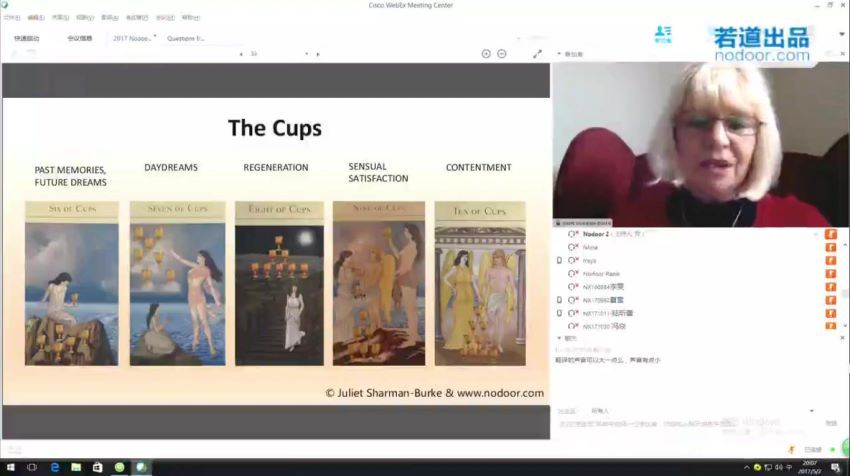The height and width of the screenshot is (476, 850).
Task: Open the File menu
Action: (11, 18)
